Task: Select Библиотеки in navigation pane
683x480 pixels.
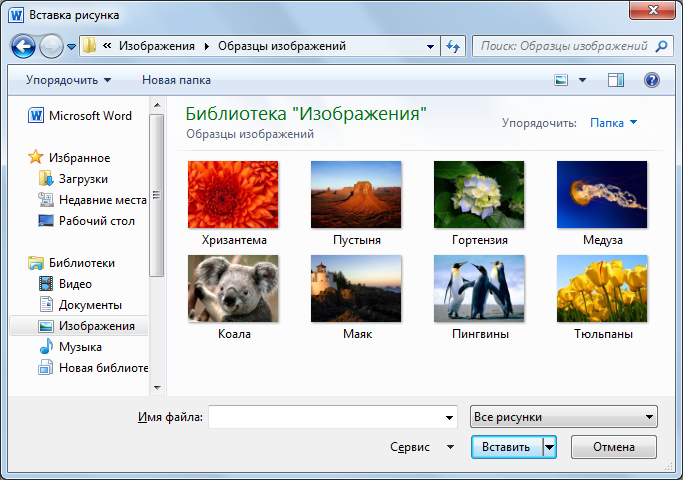Action: click(71, 263)
